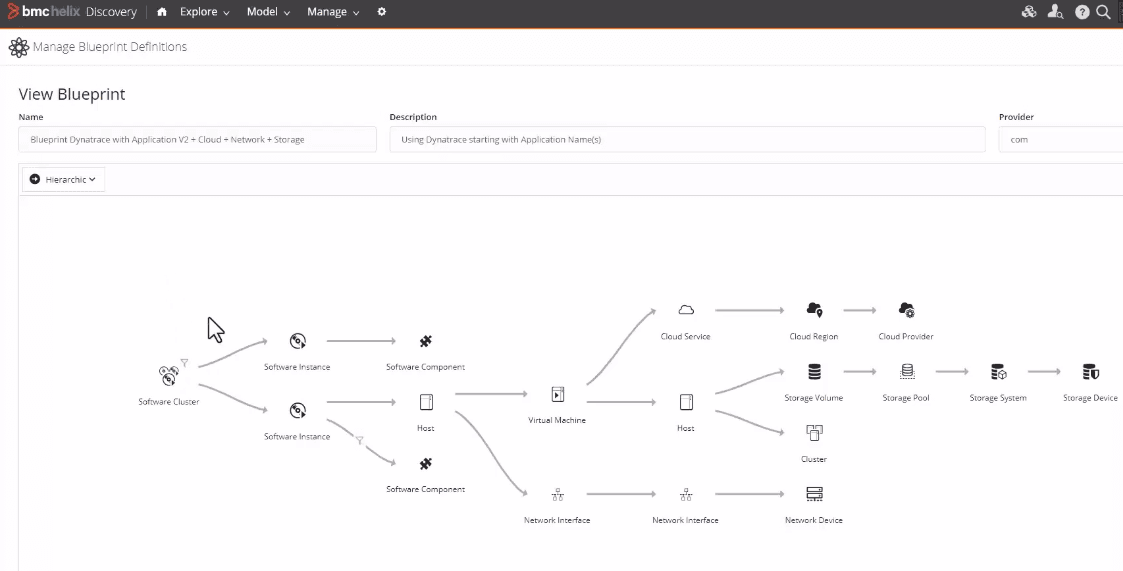Image resolution: width=1123 pixels, height=571 pixels.
Task: Click the Cluster node icon
Action: 814,433
